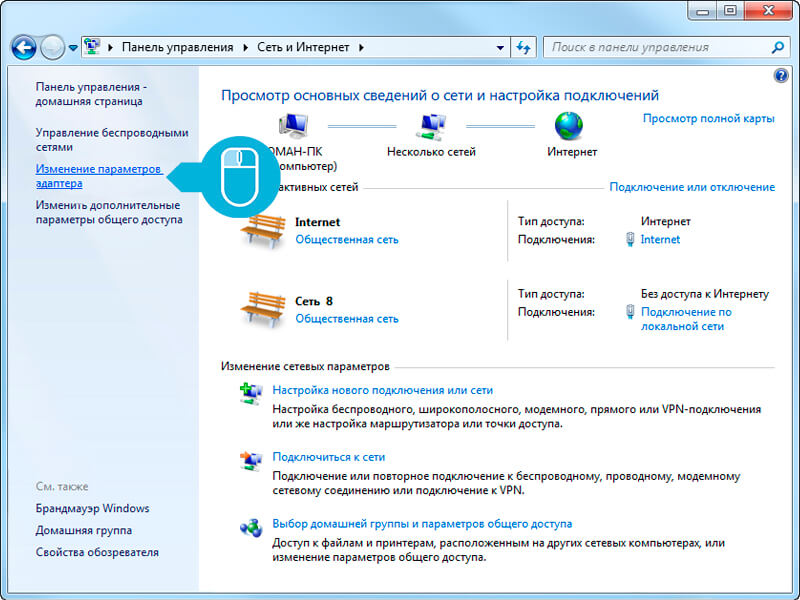The width and height of the screenshot is (800, 600).
Task: Open Help via the question mark icon
Action: point(781,76)
